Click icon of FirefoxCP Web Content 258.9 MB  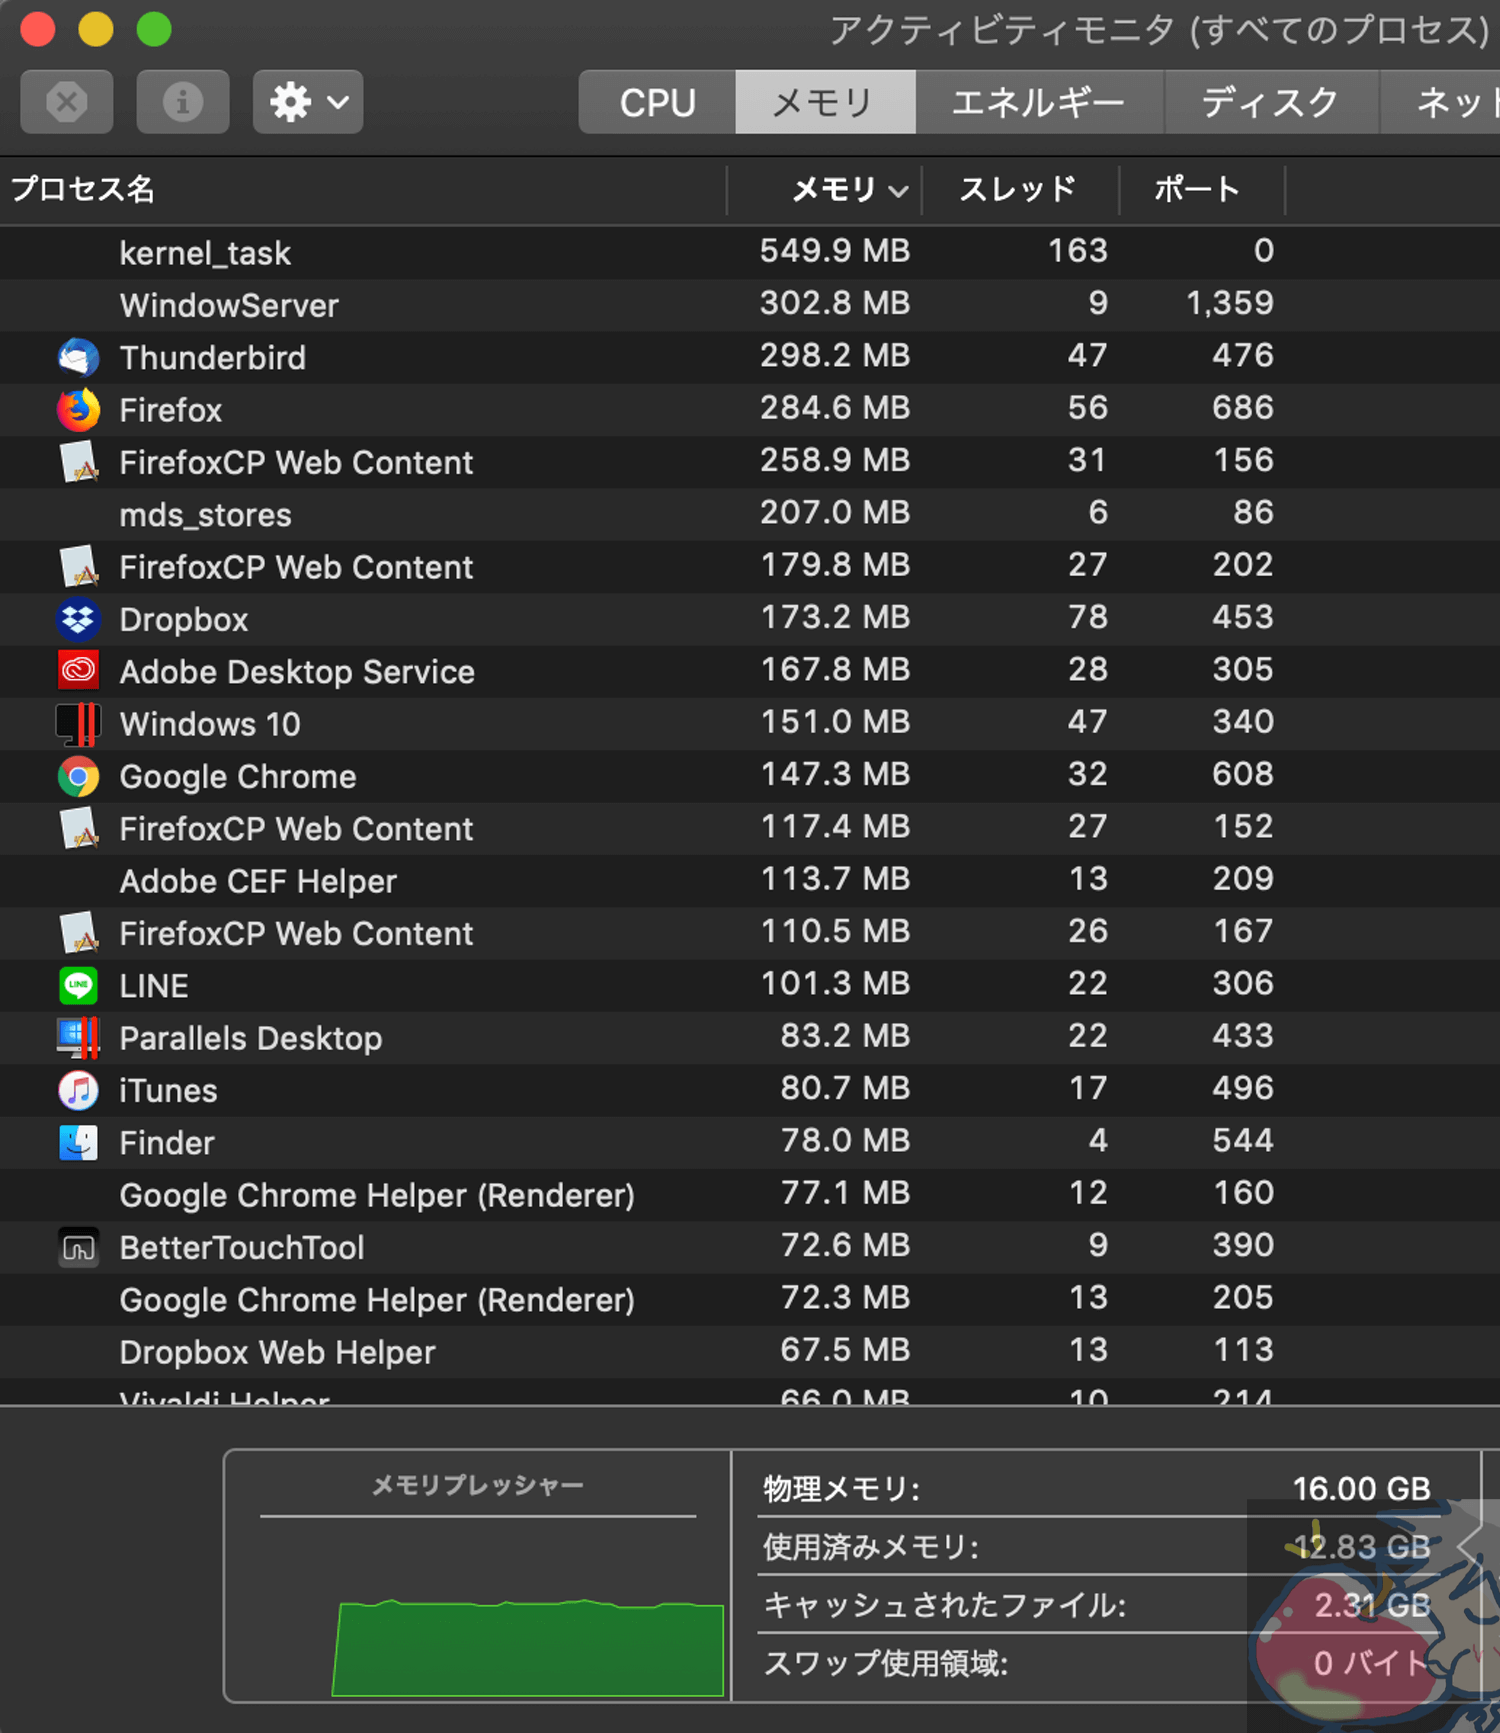[79, 462]
